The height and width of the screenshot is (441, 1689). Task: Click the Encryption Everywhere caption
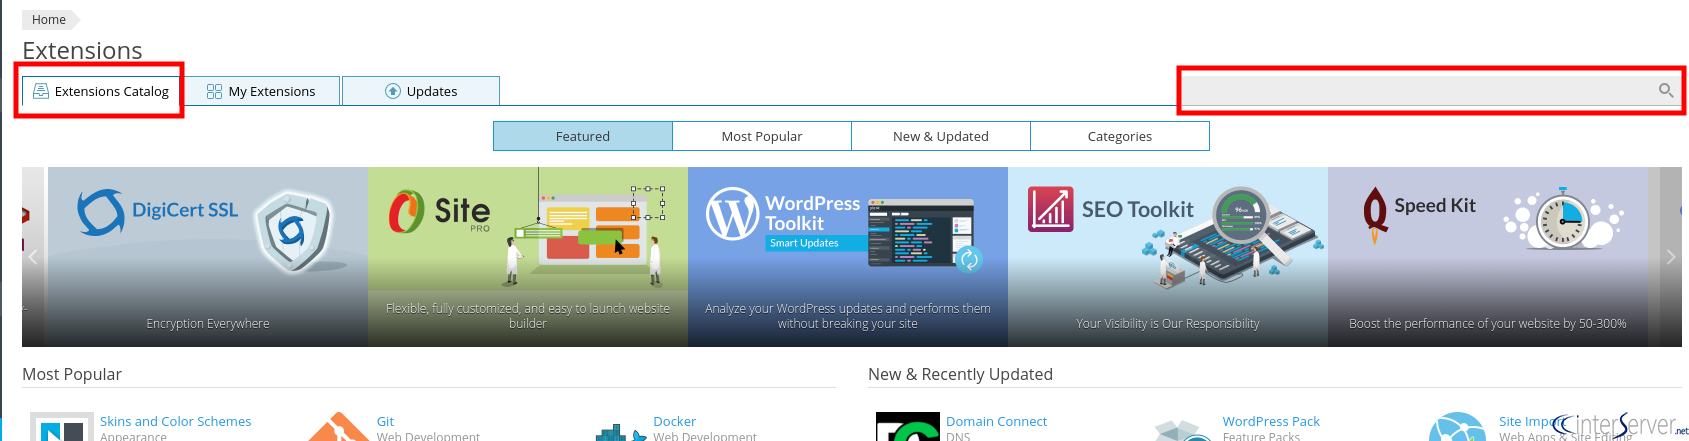point(208,324)
